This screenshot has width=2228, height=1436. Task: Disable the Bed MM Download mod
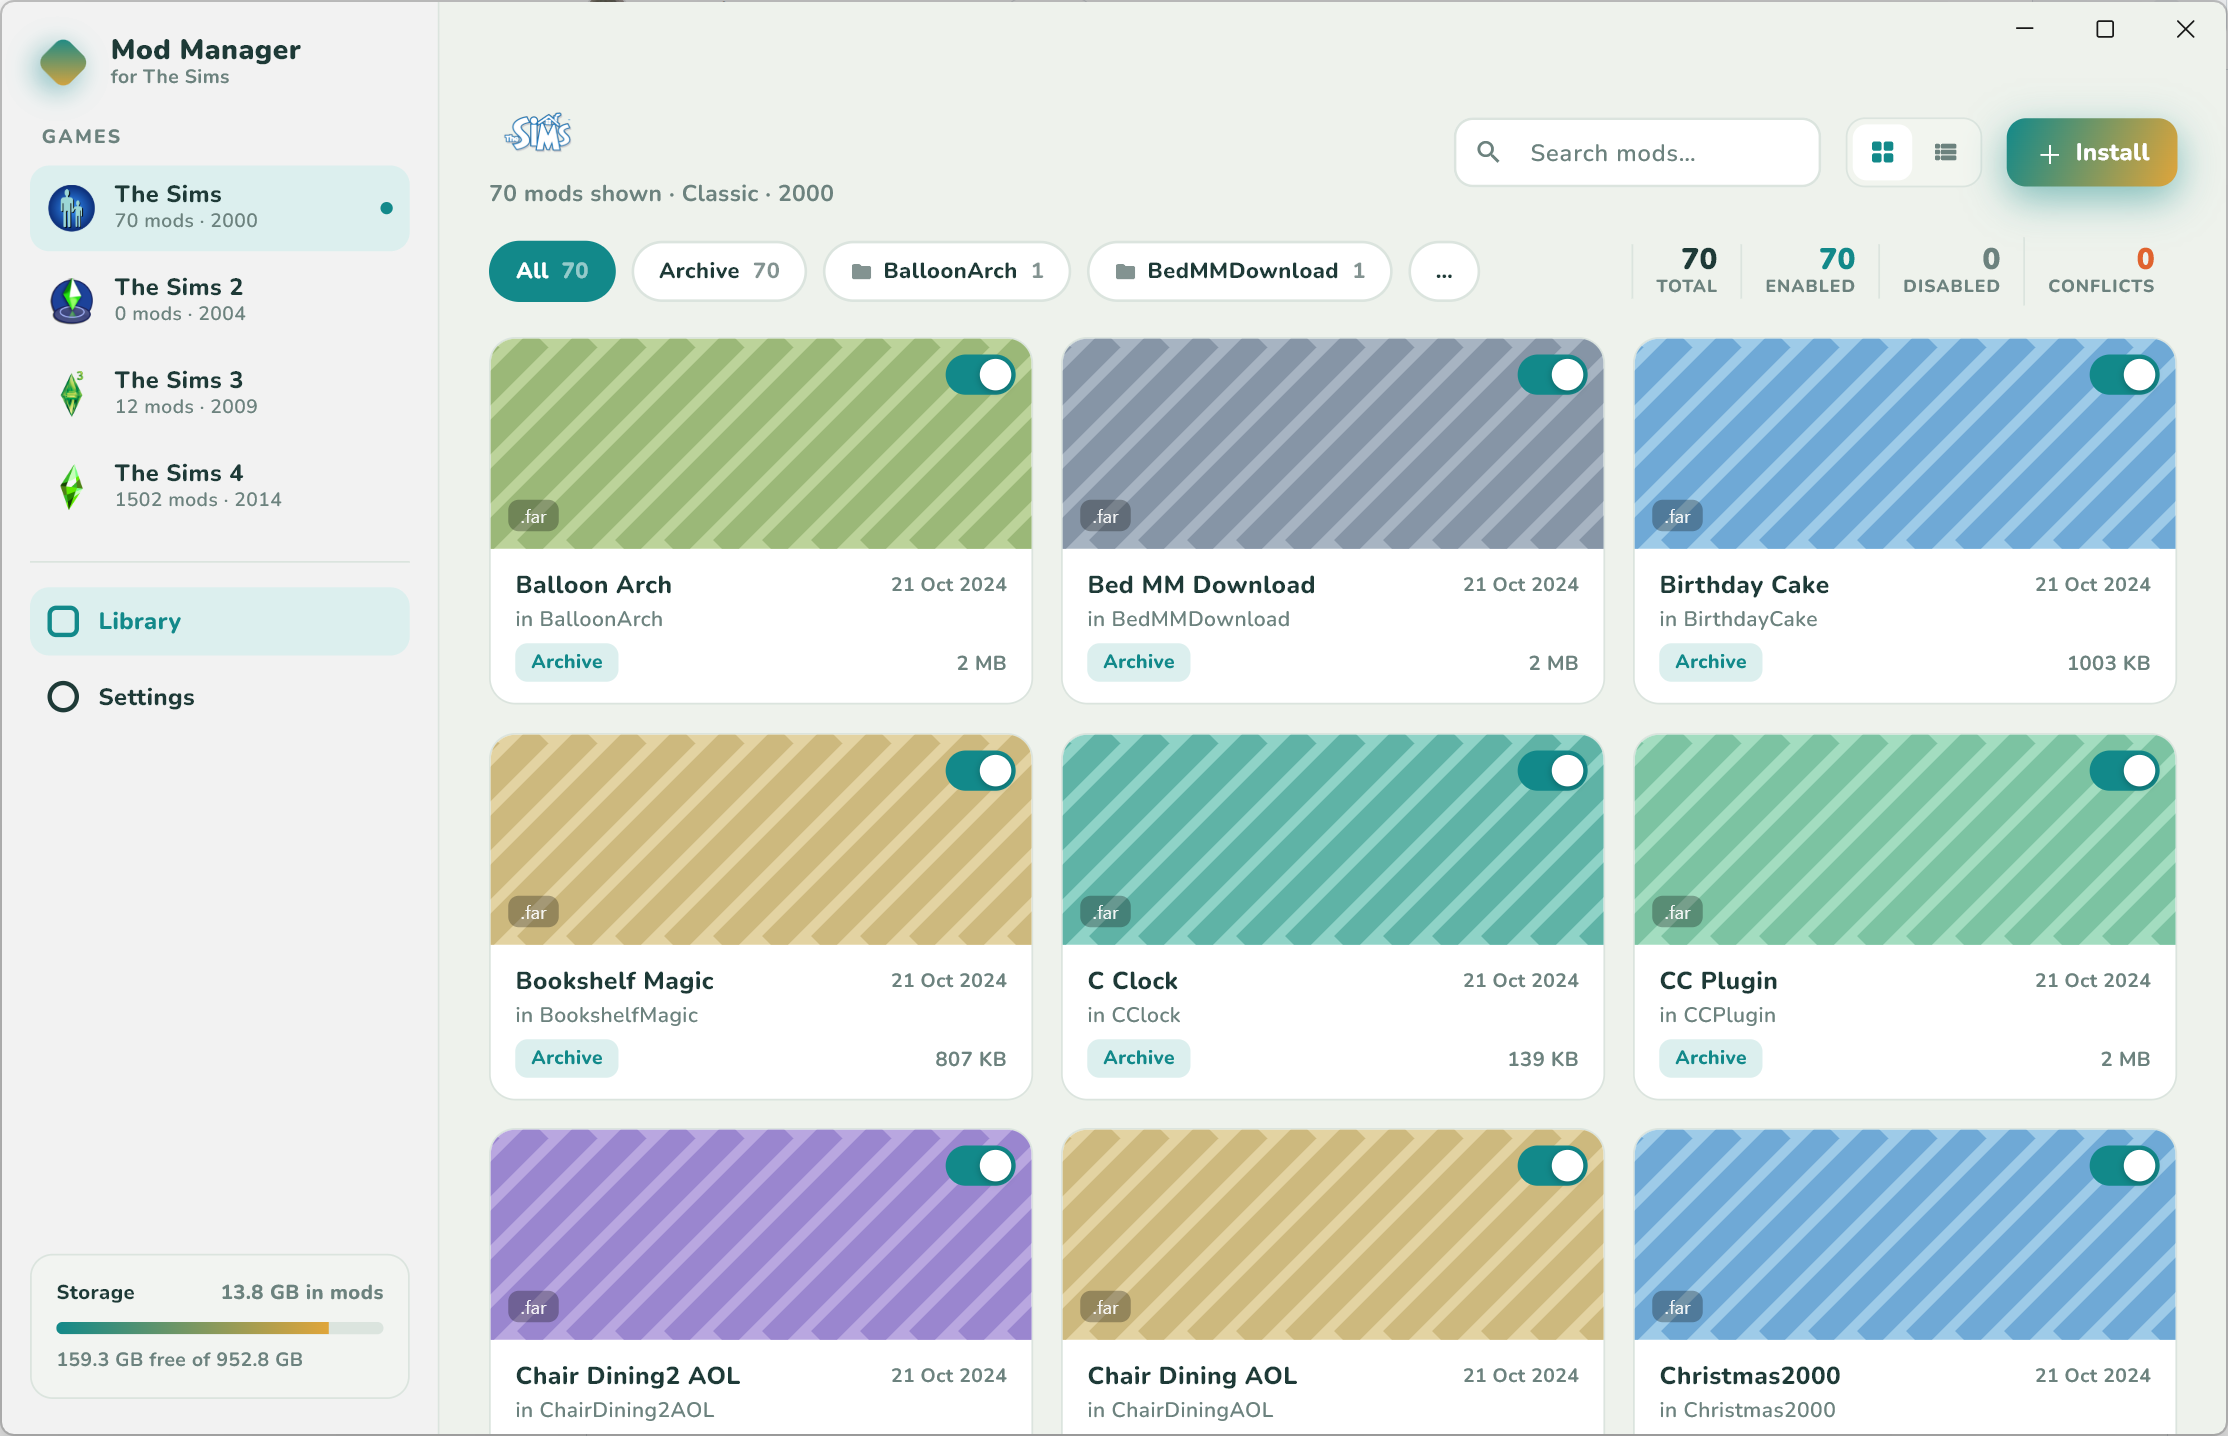point(1552,375)
